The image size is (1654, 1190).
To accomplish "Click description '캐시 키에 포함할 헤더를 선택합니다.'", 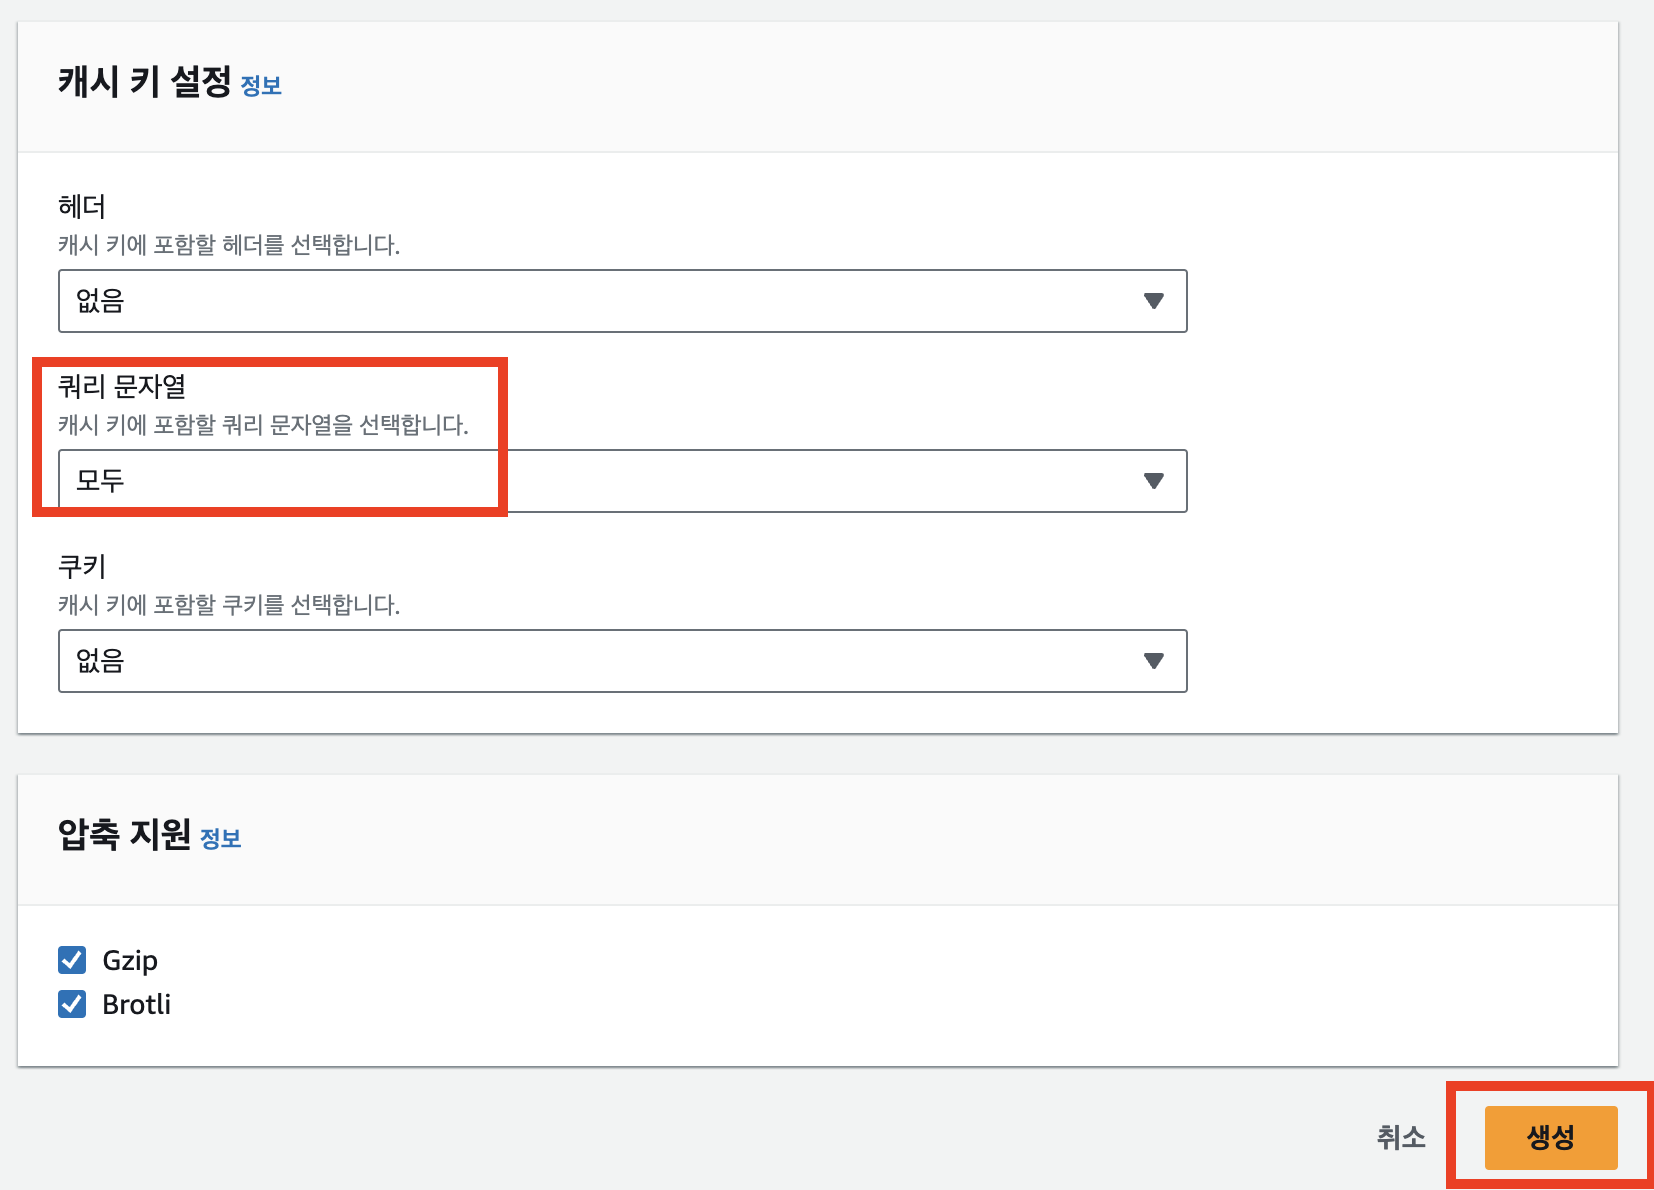I will pos(229,245).
